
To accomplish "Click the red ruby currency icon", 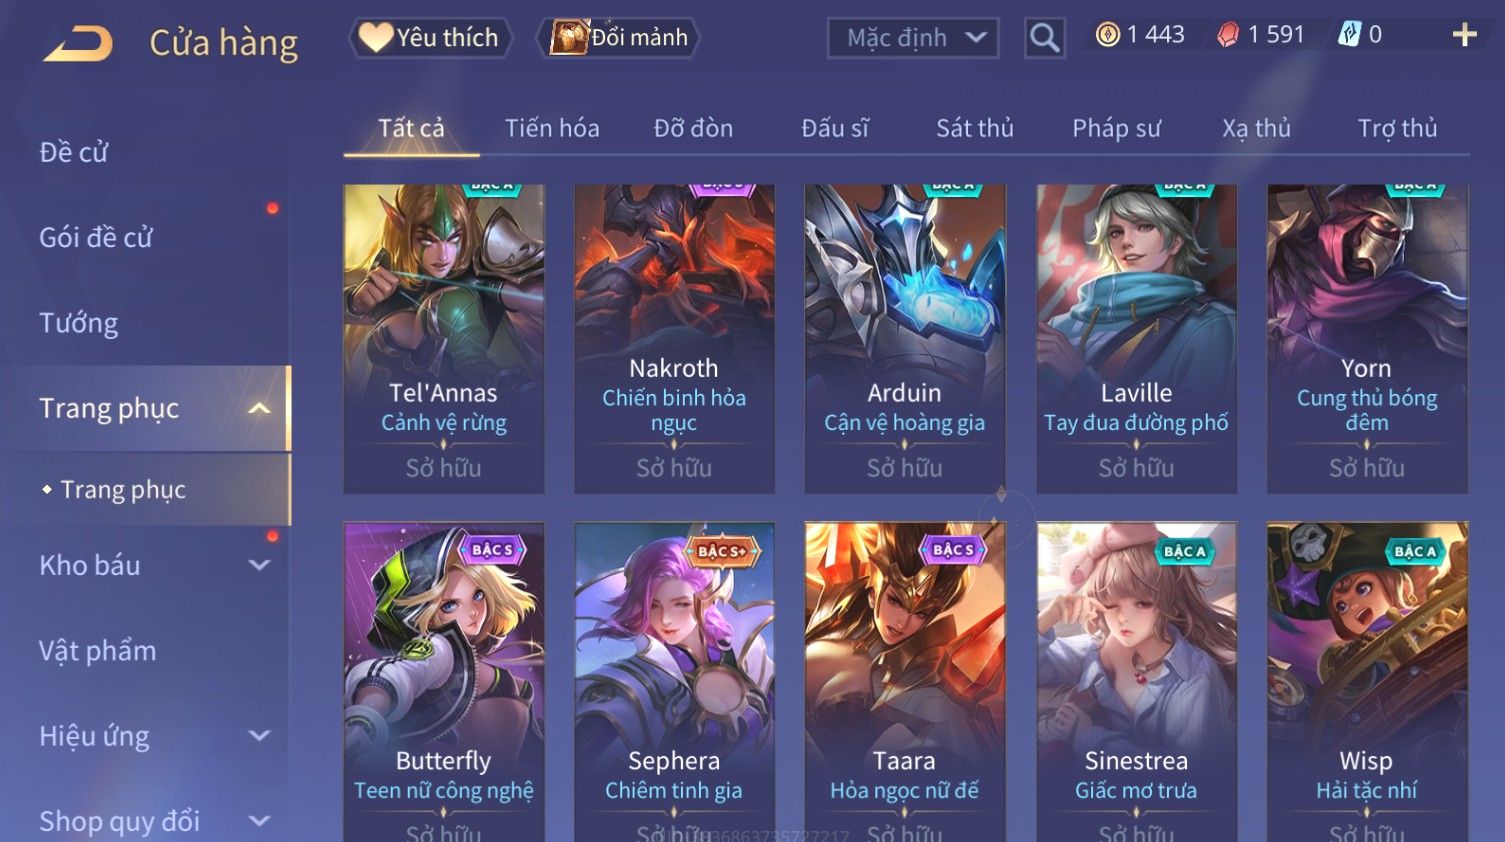I will pos(1228,35).
